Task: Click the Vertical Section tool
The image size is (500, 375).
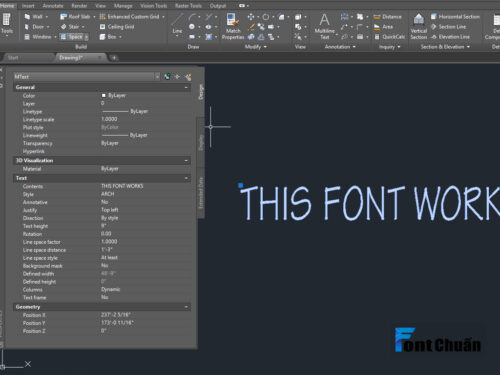Action: [419, 27]
